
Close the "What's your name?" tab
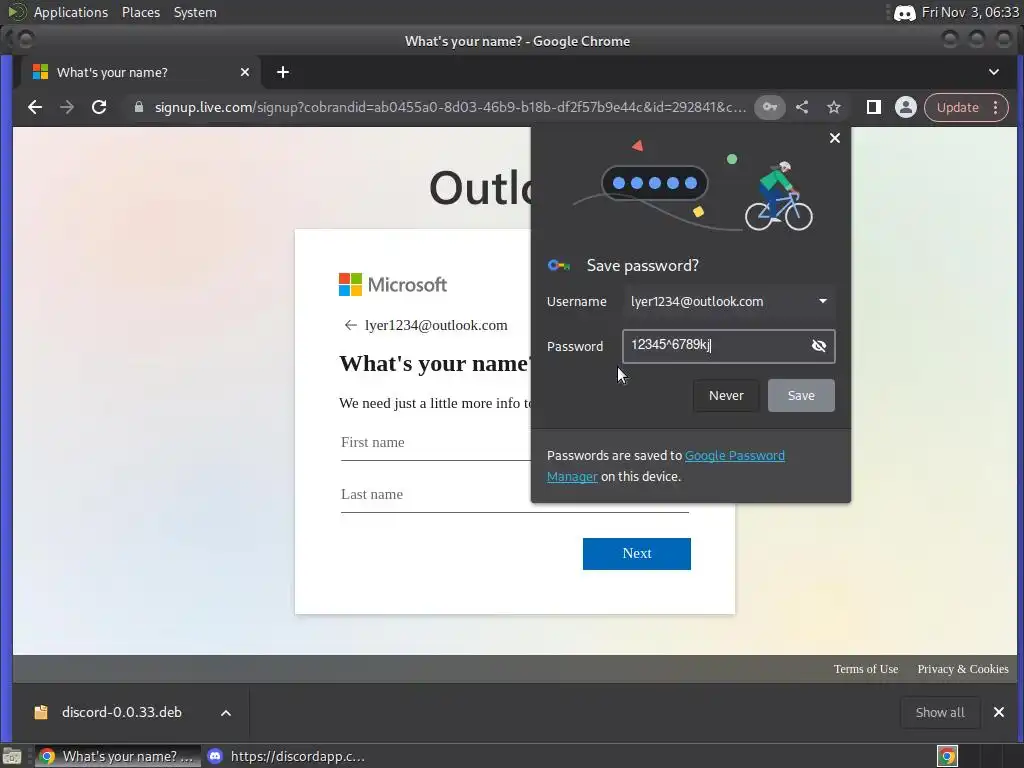click(x=245, y=72)
